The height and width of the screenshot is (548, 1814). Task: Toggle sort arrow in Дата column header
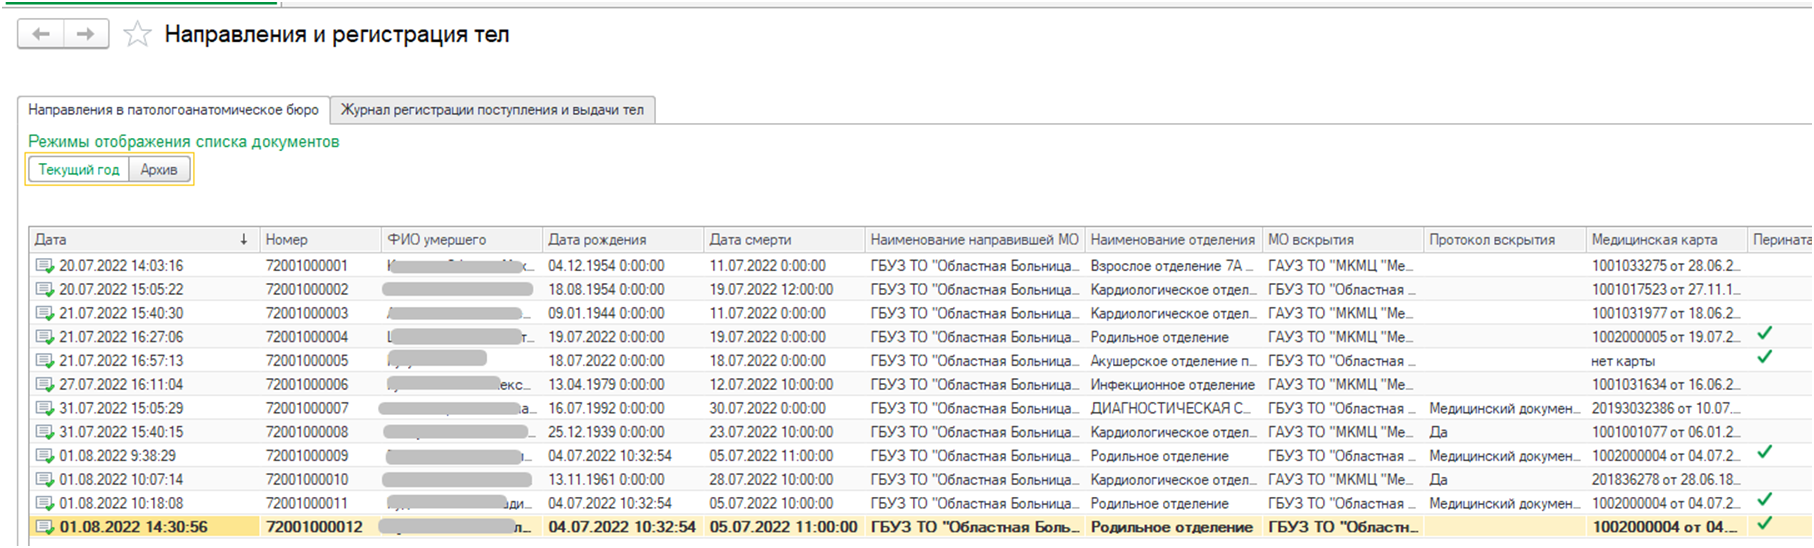click(x=243, y=240)
